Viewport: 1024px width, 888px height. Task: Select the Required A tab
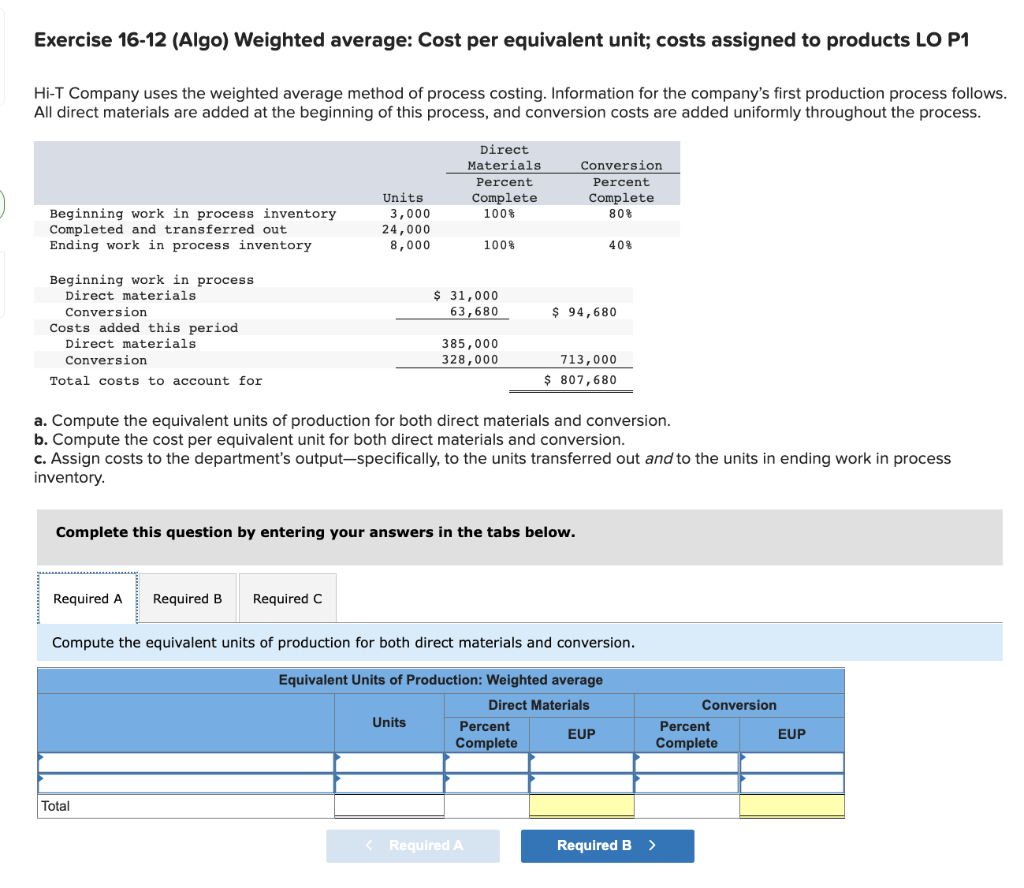[87, 598]
